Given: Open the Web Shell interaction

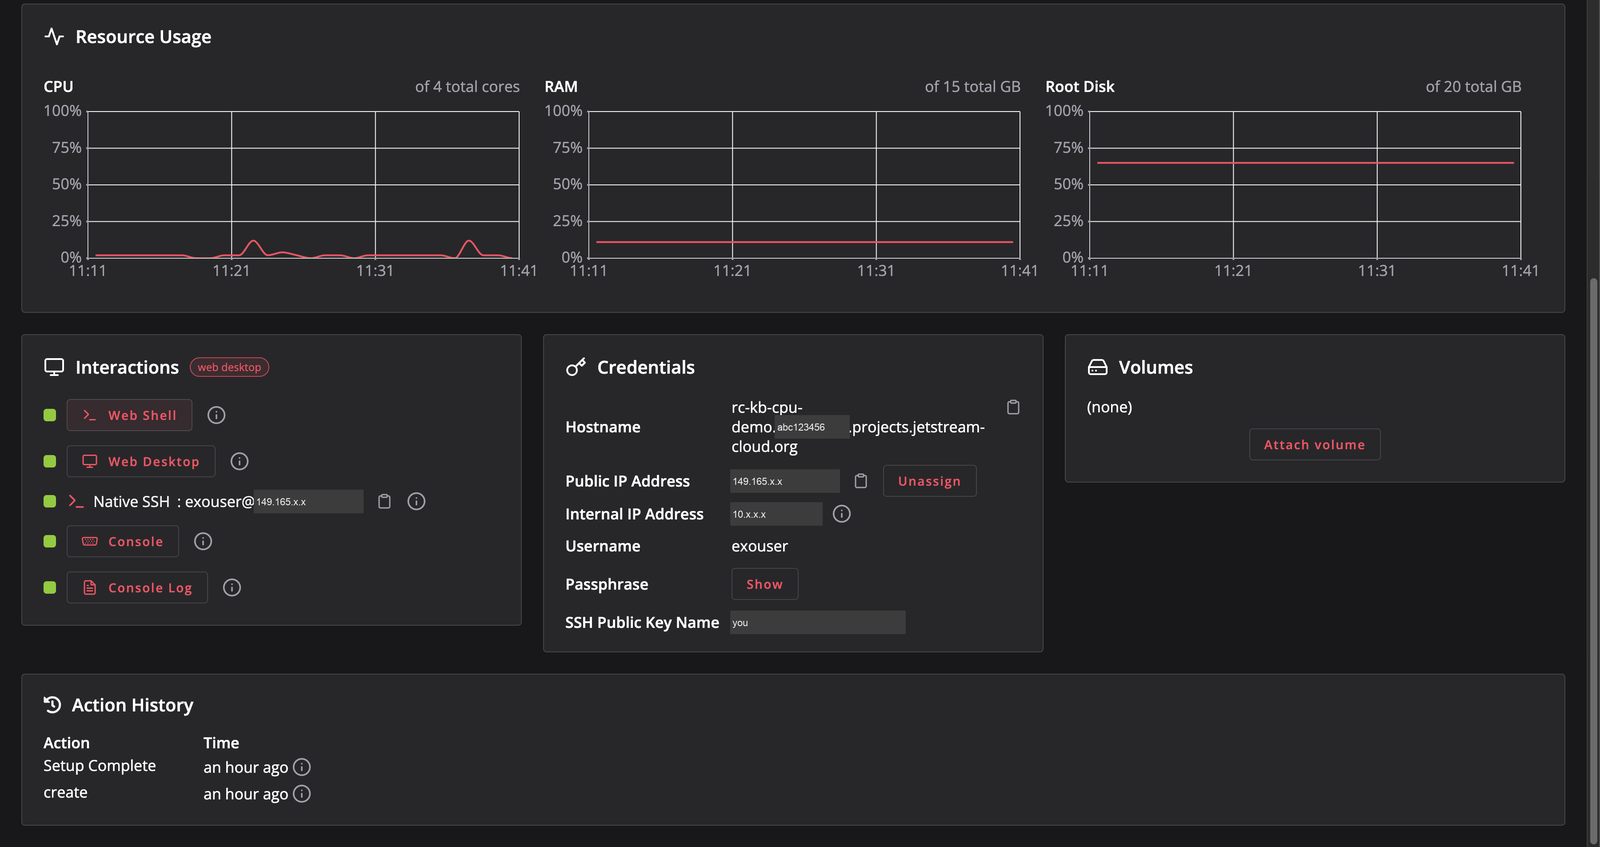Looking at the screenshot, I should (x=129, y=415).
